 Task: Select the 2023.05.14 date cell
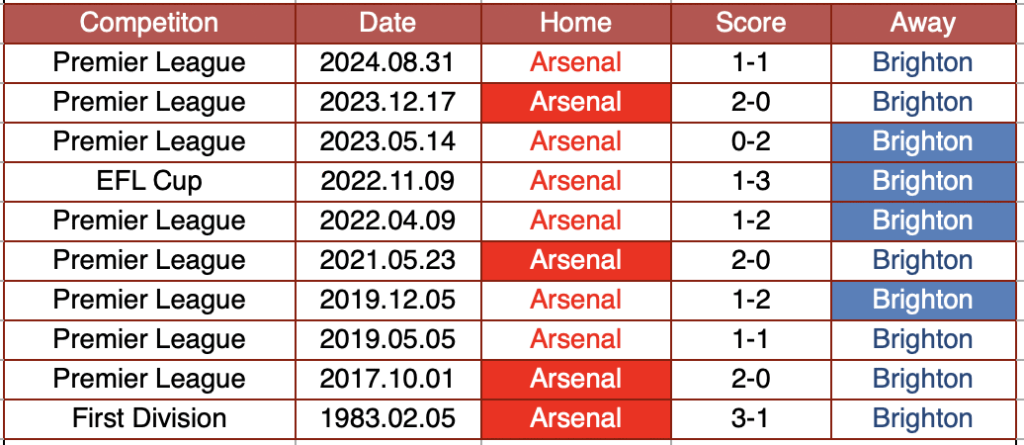point(387,141)
